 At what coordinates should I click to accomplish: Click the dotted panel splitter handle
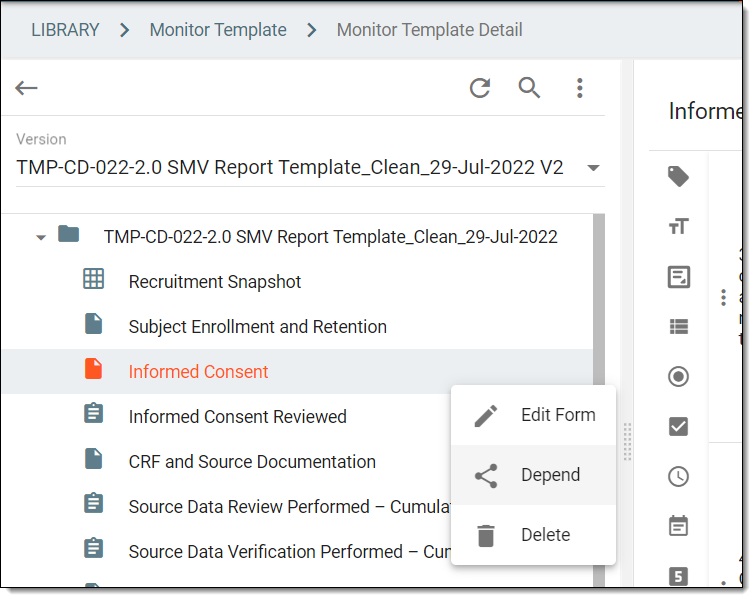(627, 442)
